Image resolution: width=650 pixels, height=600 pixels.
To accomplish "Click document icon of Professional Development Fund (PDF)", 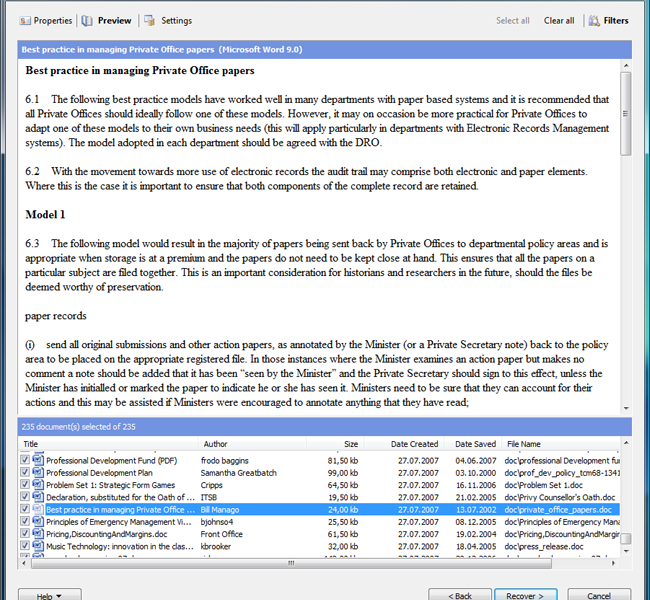I will (x=38, y=460).
